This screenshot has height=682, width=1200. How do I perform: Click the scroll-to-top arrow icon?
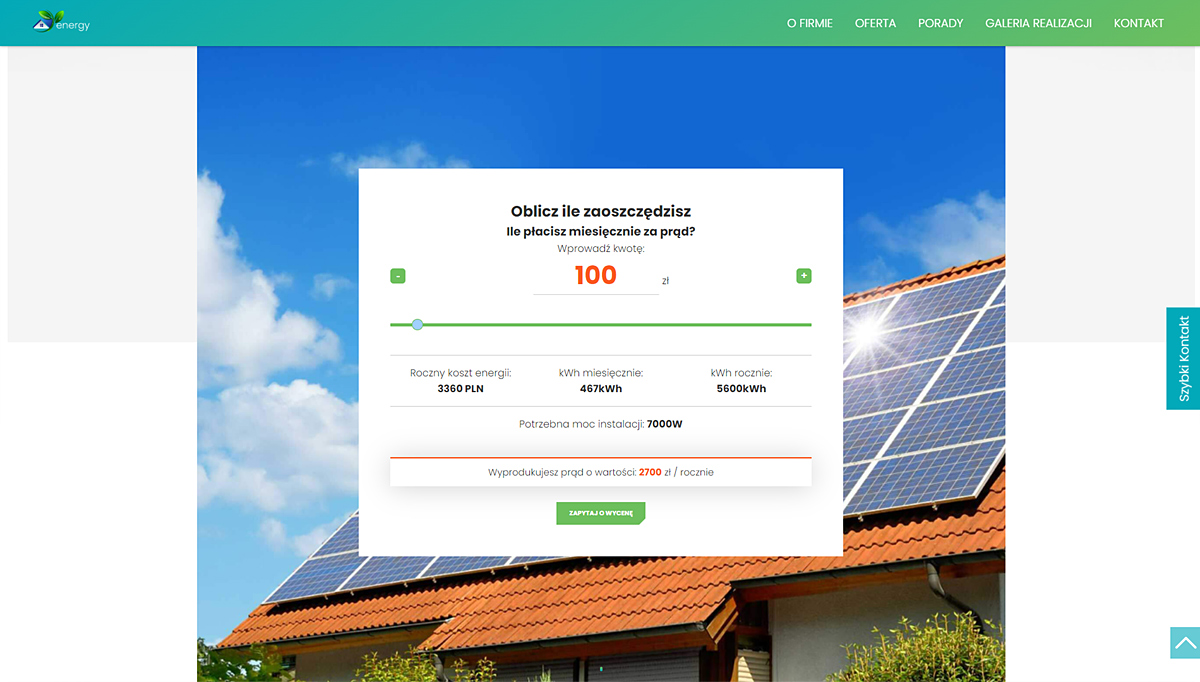(x=1184, y=643)
